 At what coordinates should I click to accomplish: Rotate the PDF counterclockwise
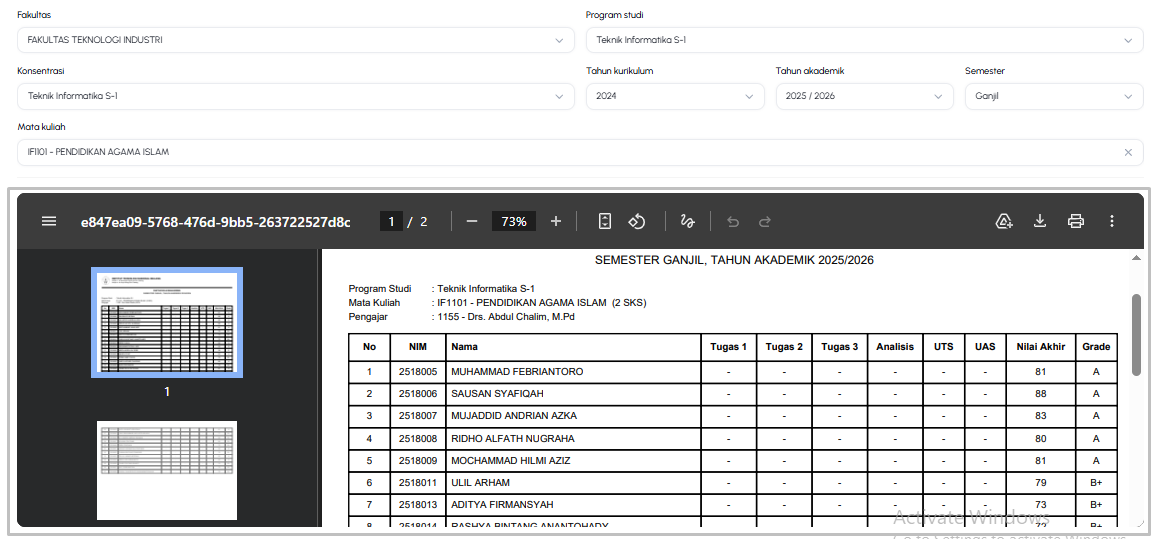636,221
